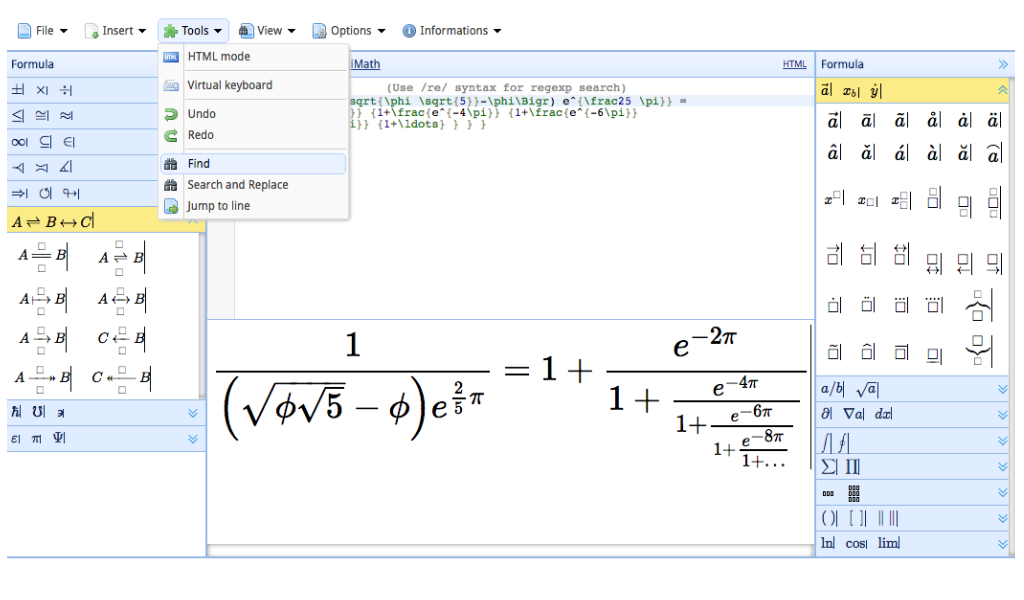Collapse the right Formula panel with double arrow
The width and height of the screenshot is (1024, 600).
[1003, 64]
